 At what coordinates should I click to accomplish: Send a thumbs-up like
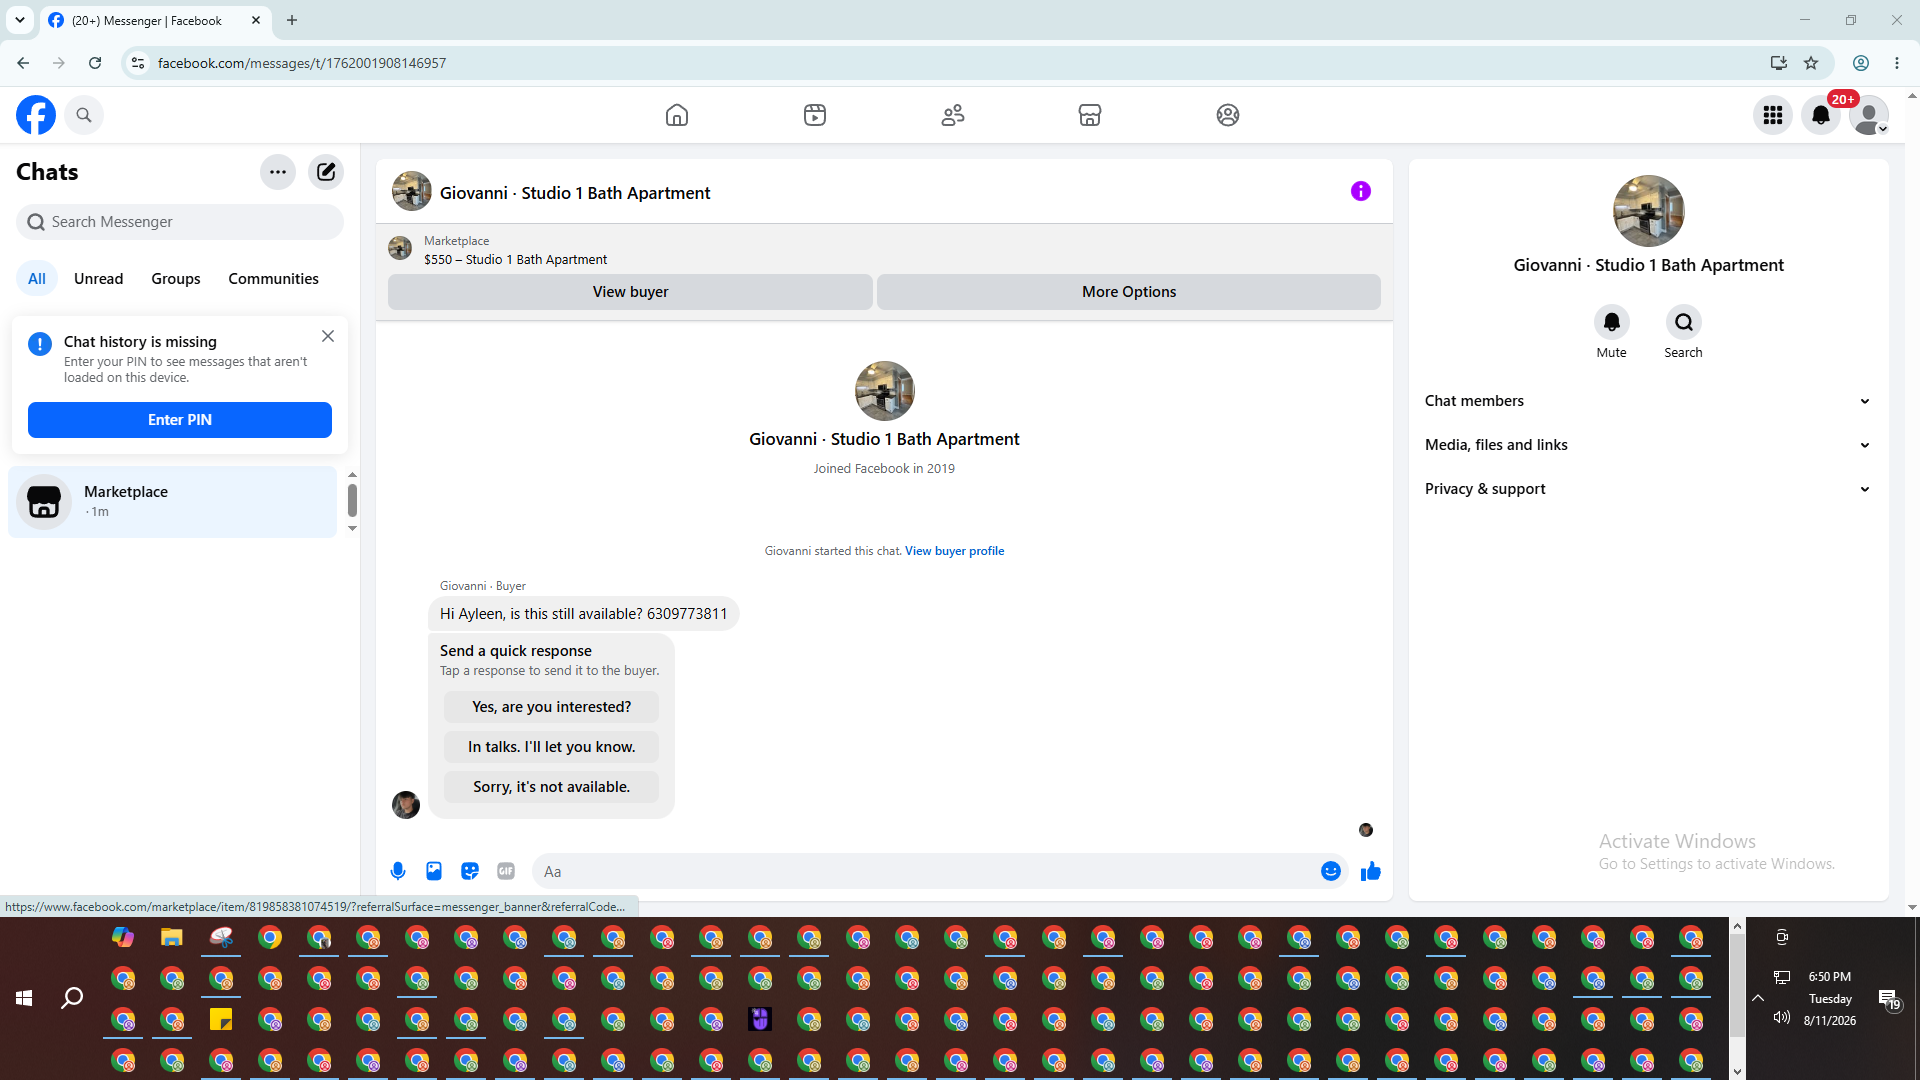click(1371, 871)
